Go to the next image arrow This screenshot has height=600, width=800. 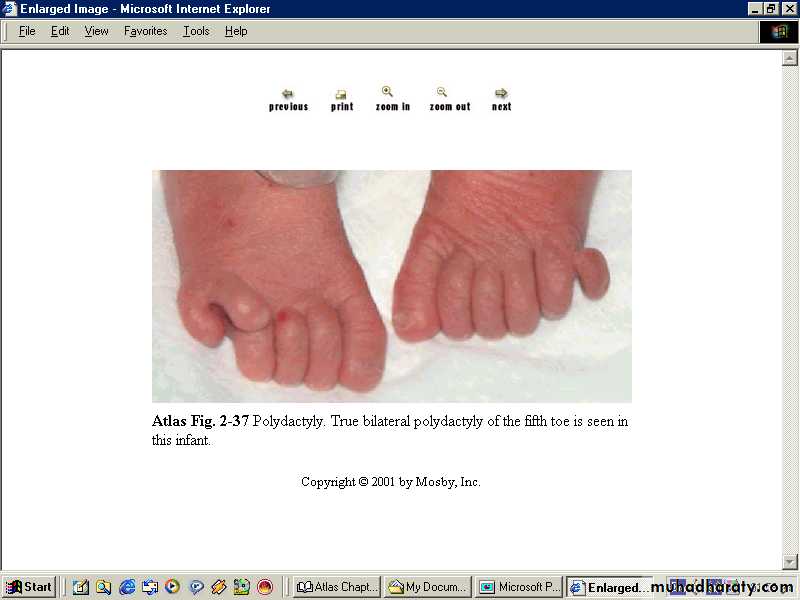tap(501, 94)
